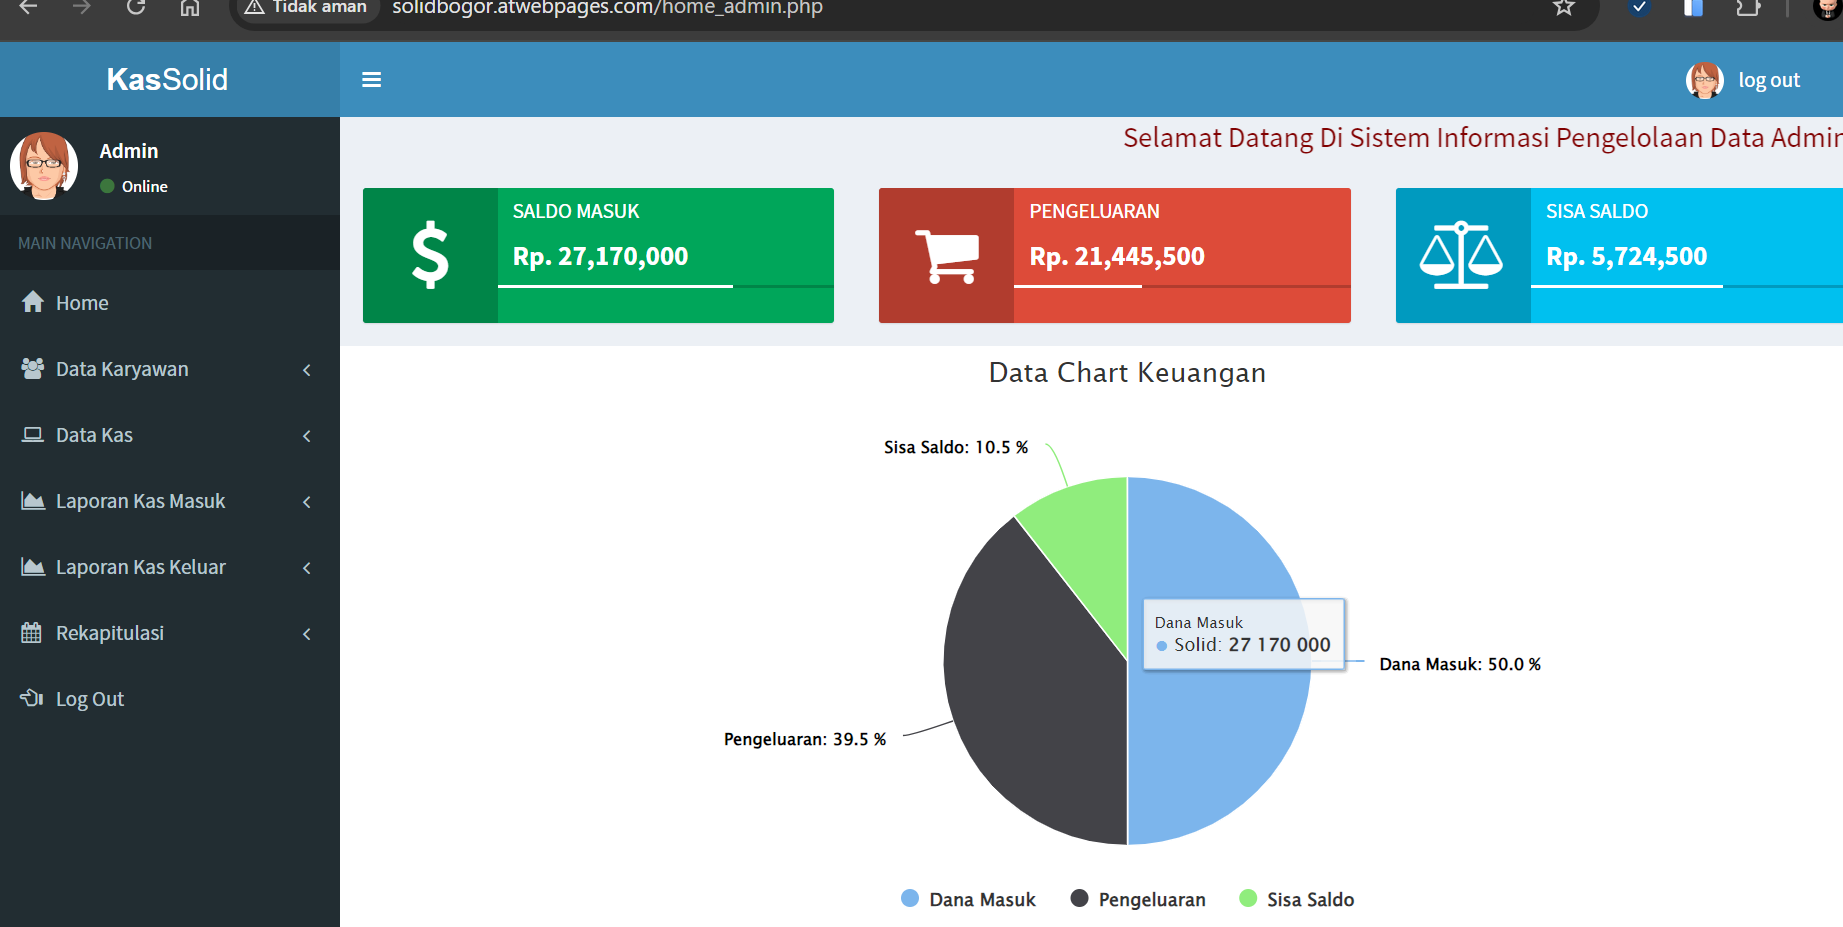Click the shopping cart Pengeluaran icon
Screen dimensions: 1843x927
pyautogui.click(x=946, y=256)
